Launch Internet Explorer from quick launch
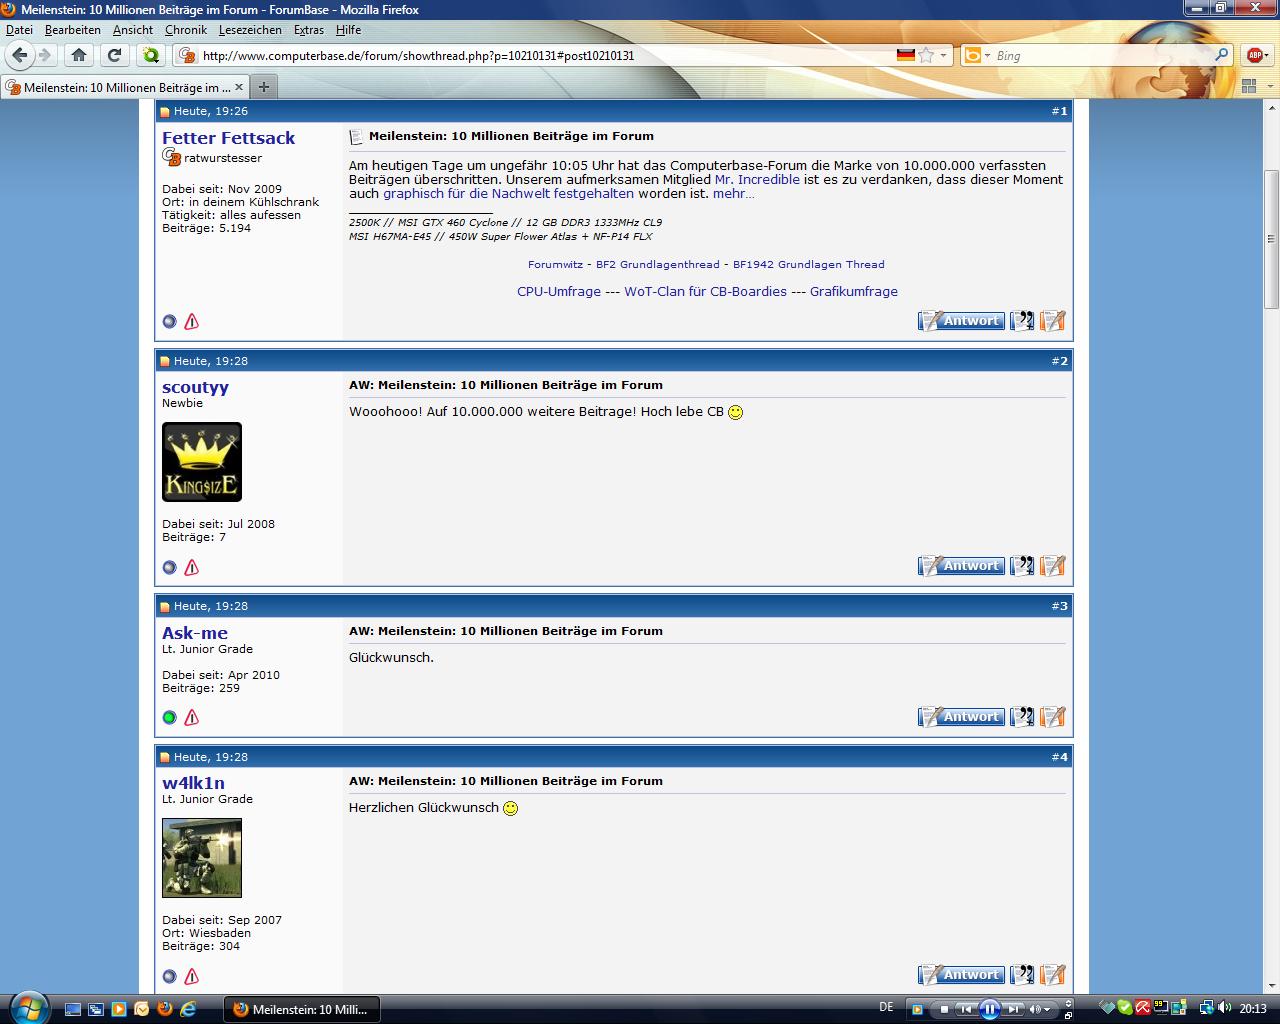 pos(186,1009)
